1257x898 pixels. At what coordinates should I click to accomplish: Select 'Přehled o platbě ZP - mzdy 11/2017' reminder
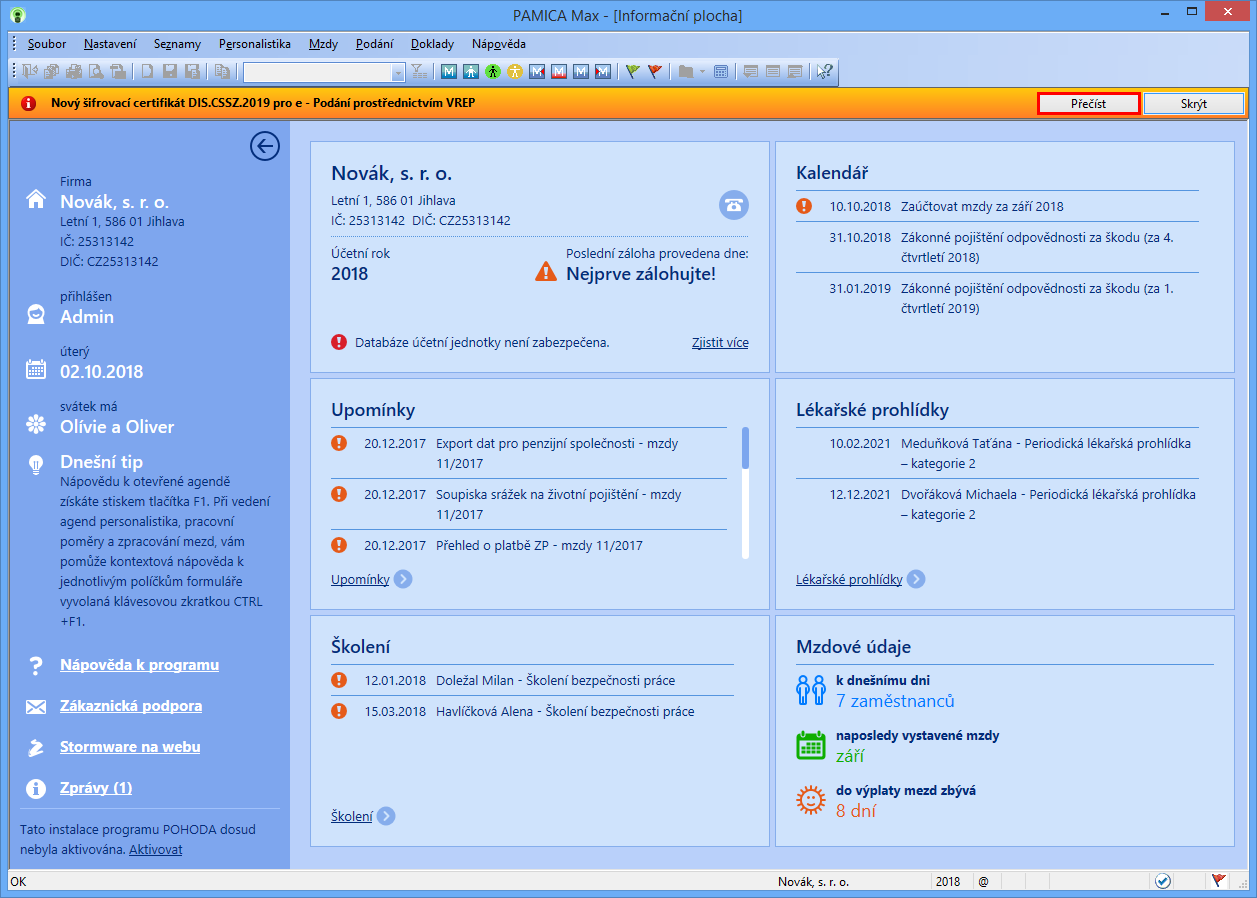tap(529, 545)
